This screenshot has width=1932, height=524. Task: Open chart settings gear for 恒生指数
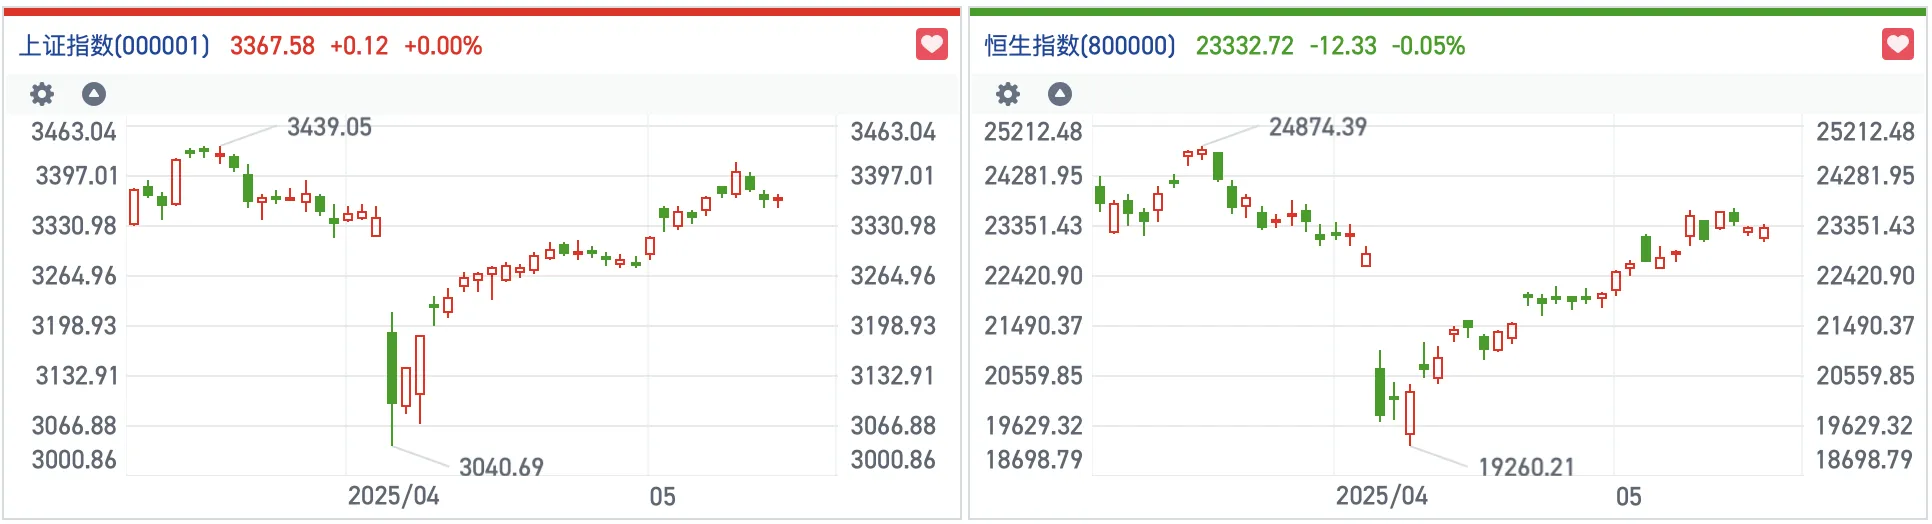pos(1008,94)
